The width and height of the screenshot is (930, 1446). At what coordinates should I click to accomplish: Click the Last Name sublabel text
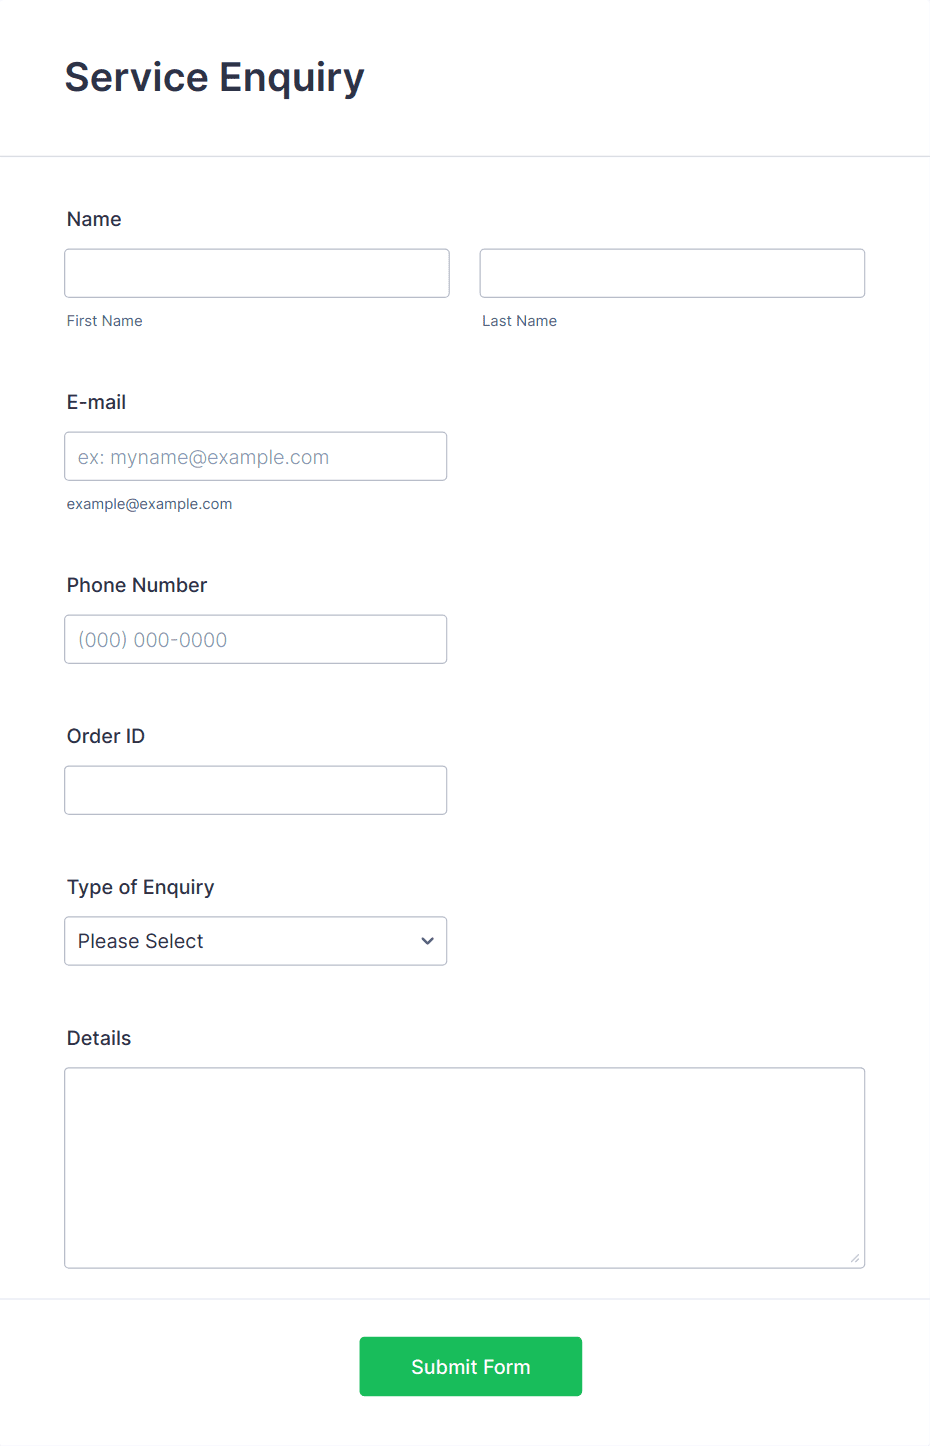[520, 321]
